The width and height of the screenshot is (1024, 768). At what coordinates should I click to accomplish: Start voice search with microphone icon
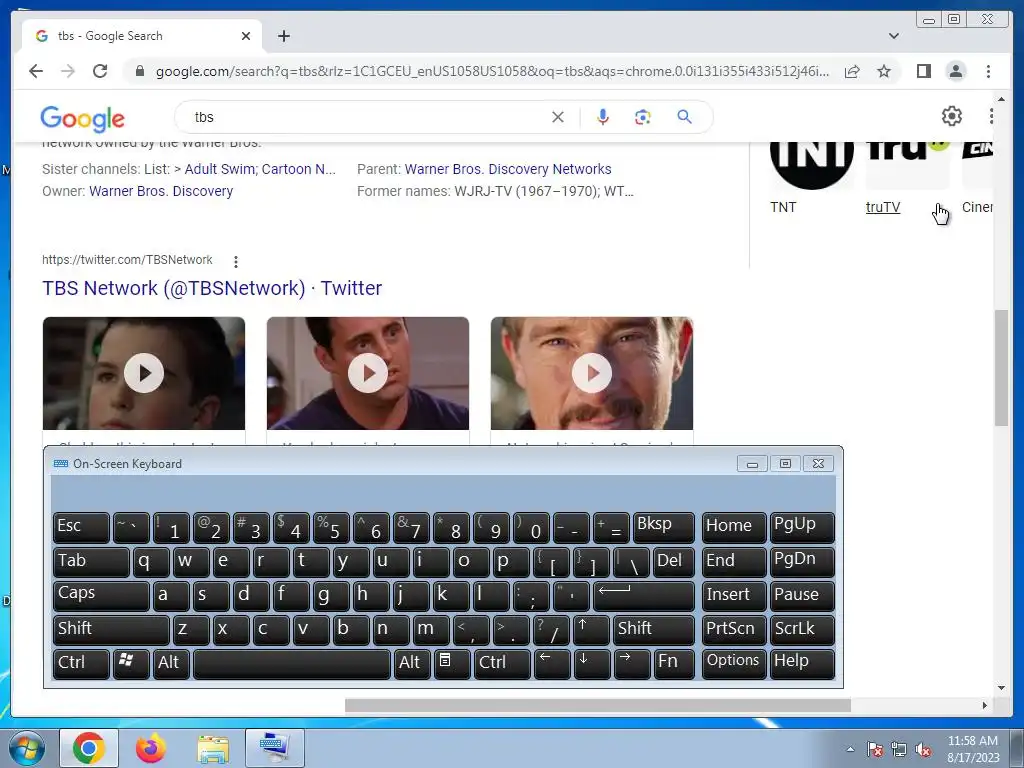tap(603, 117)
